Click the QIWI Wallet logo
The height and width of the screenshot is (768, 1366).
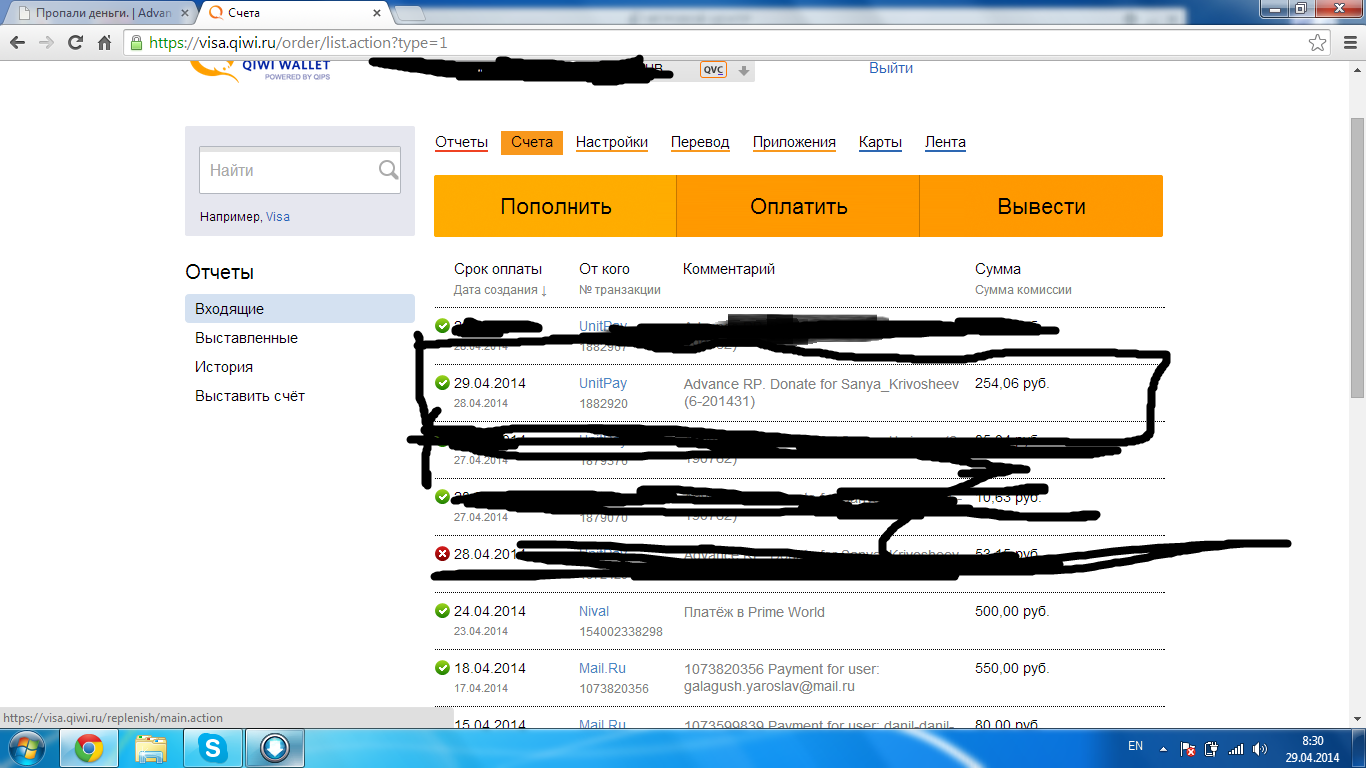(260, 70)
